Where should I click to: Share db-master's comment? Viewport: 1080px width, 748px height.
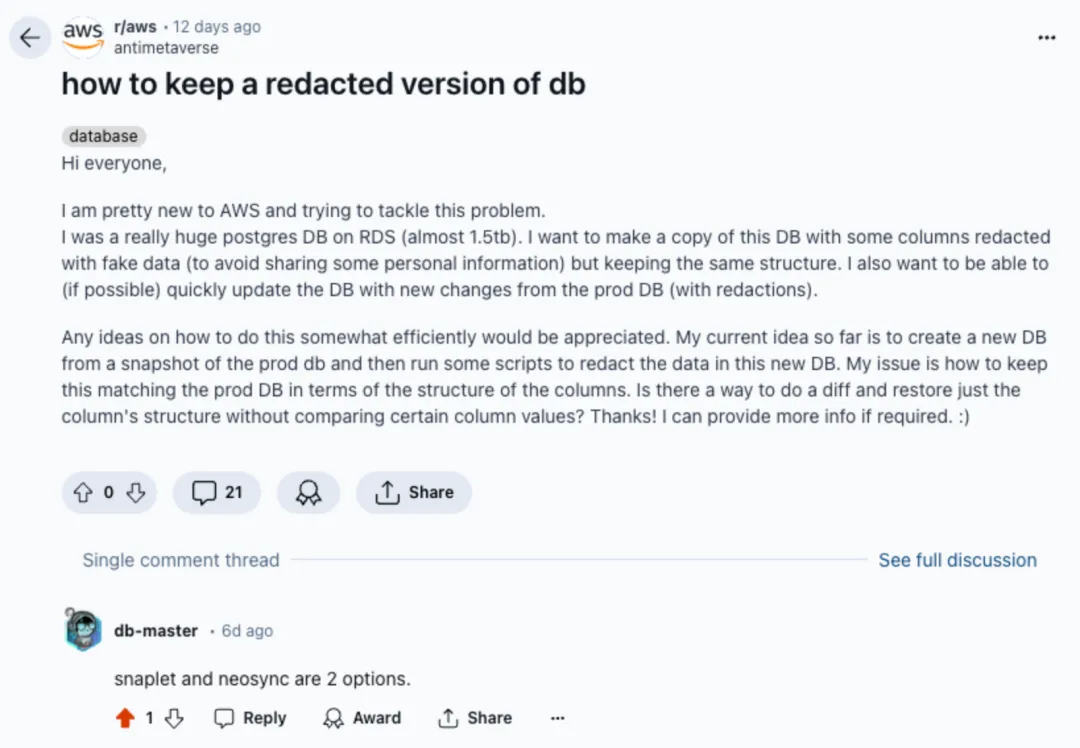[x=475, y=718]
